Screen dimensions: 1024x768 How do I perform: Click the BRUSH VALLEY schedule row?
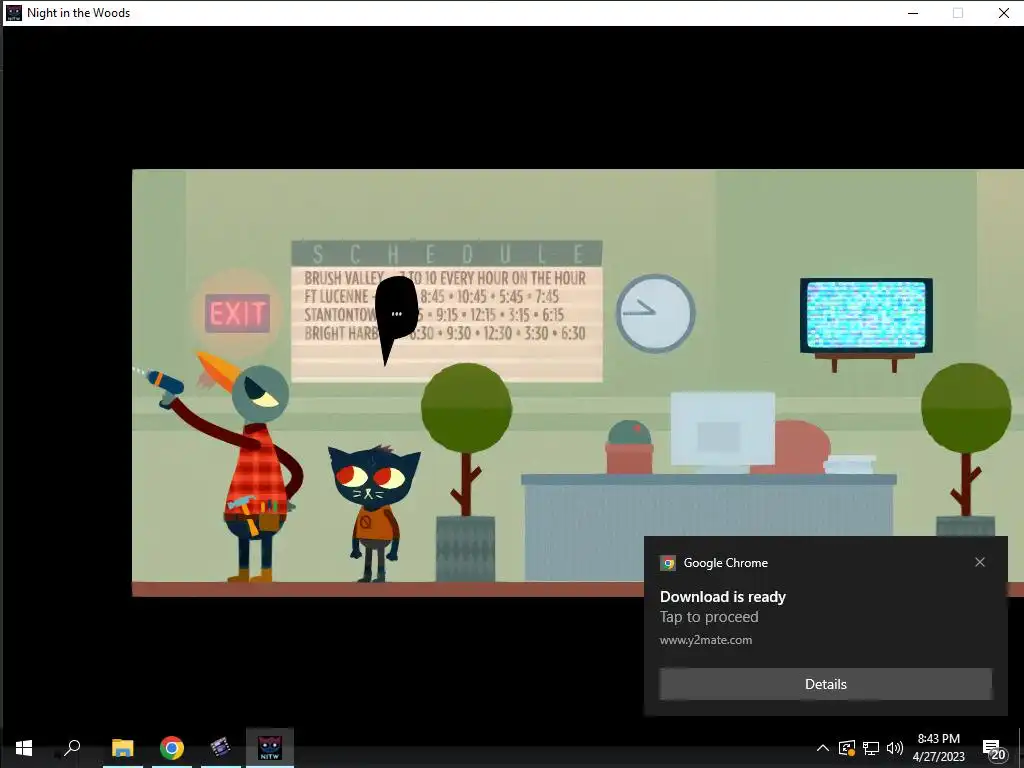click(445, 278)
